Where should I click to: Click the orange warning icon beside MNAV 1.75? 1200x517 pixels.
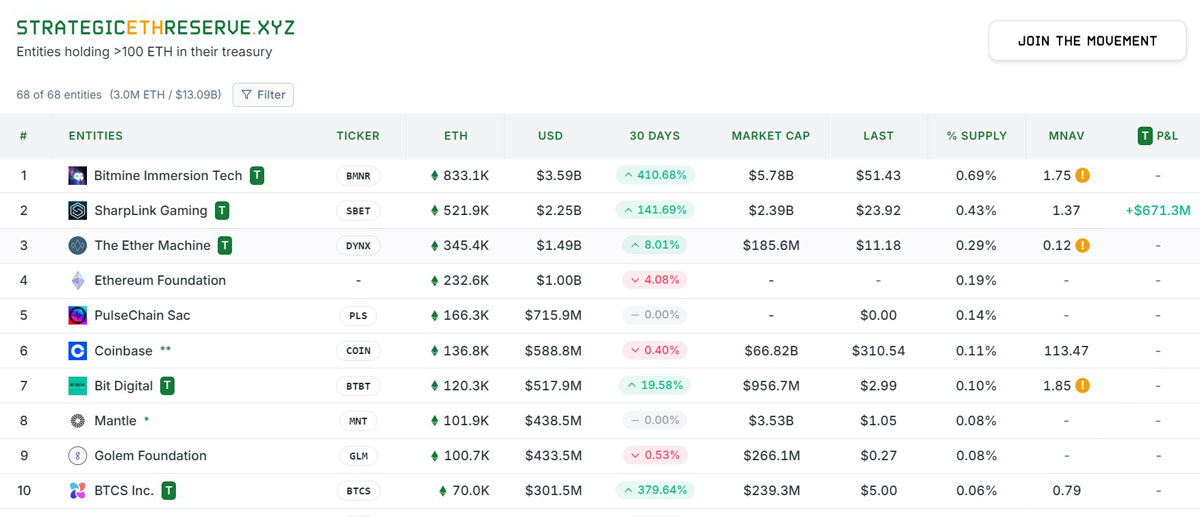pyautogui.click(x=1082, y=176)
